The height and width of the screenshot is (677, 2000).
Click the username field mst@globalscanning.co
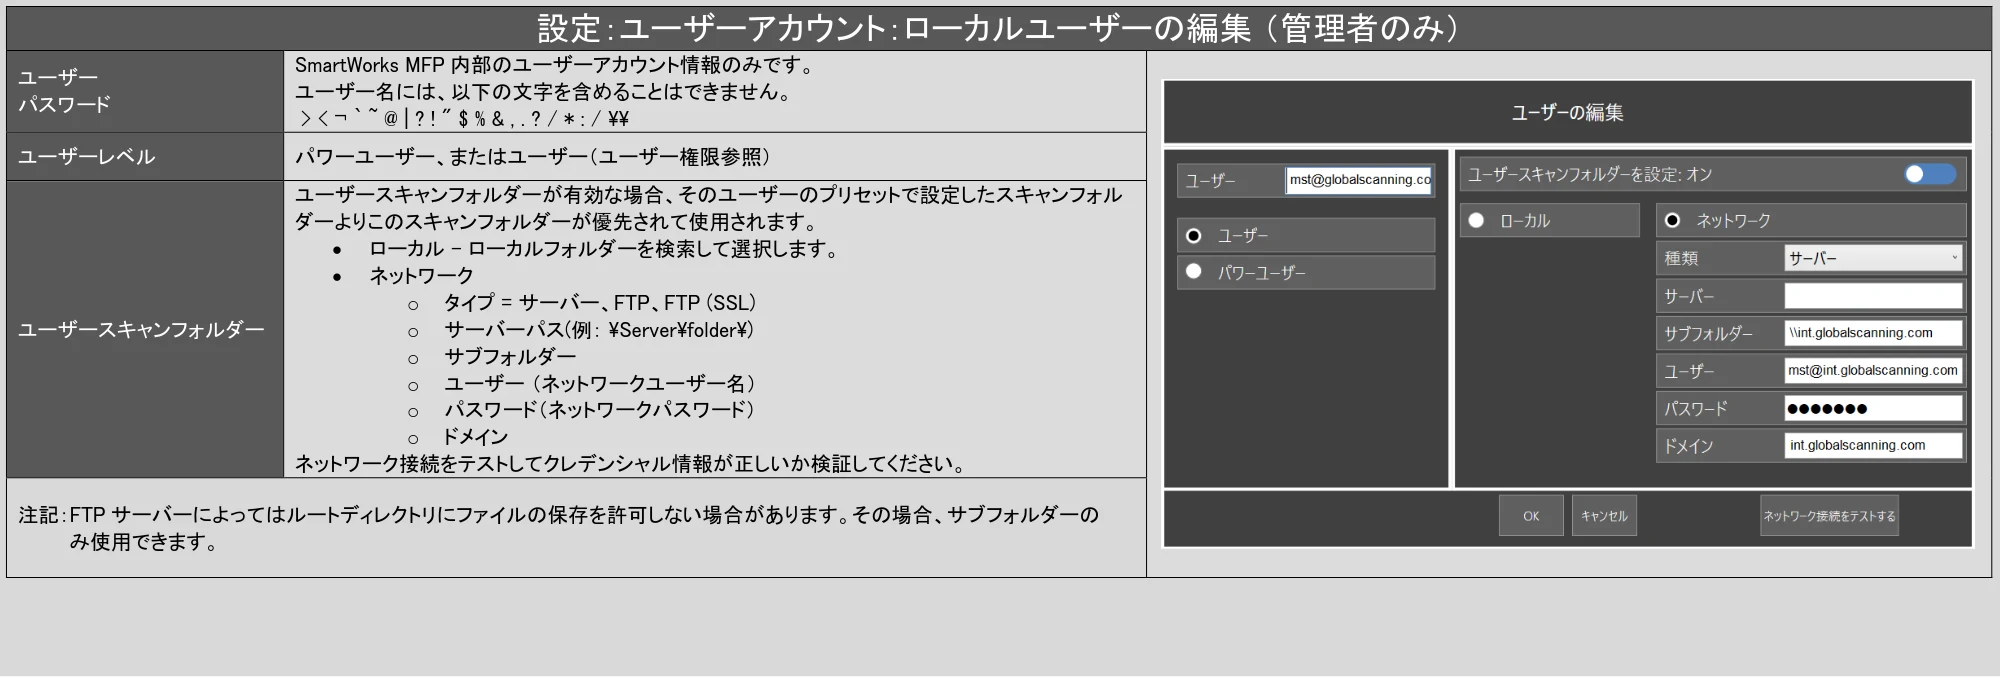point(1359,180)
